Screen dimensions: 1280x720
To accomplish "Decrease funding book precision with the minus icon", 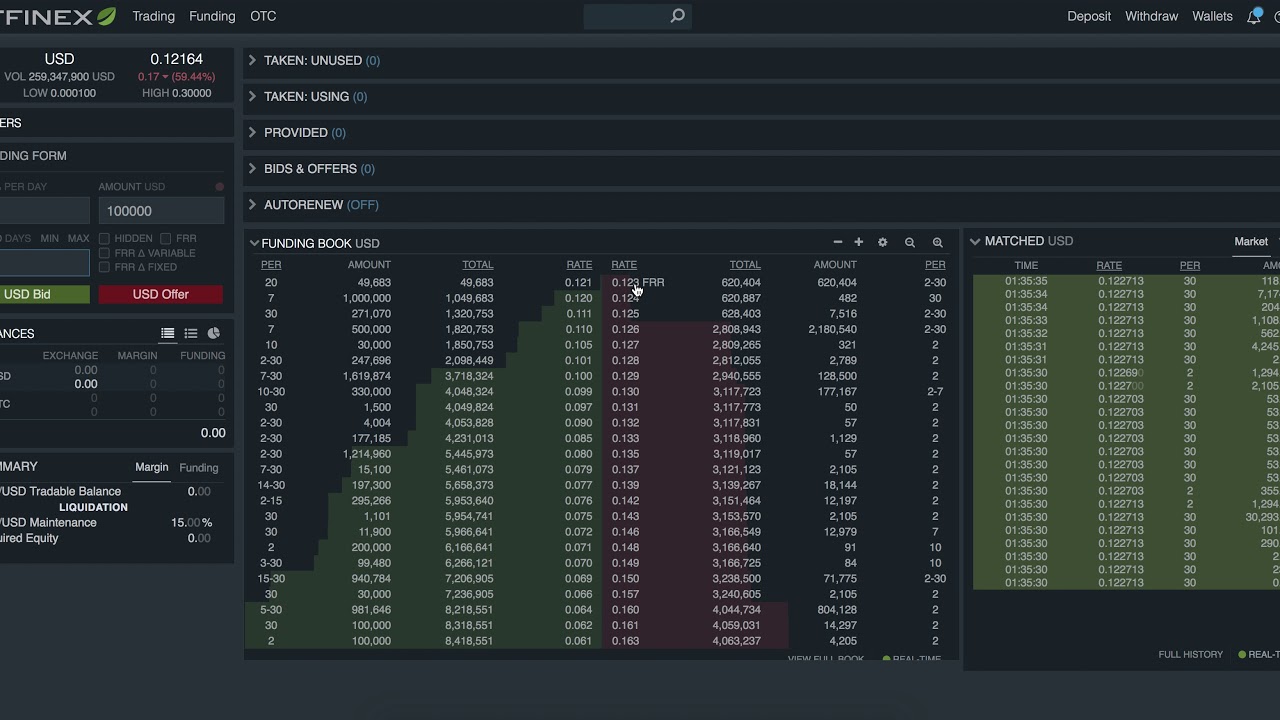I will pyautogui.click(x=838, y=242).
